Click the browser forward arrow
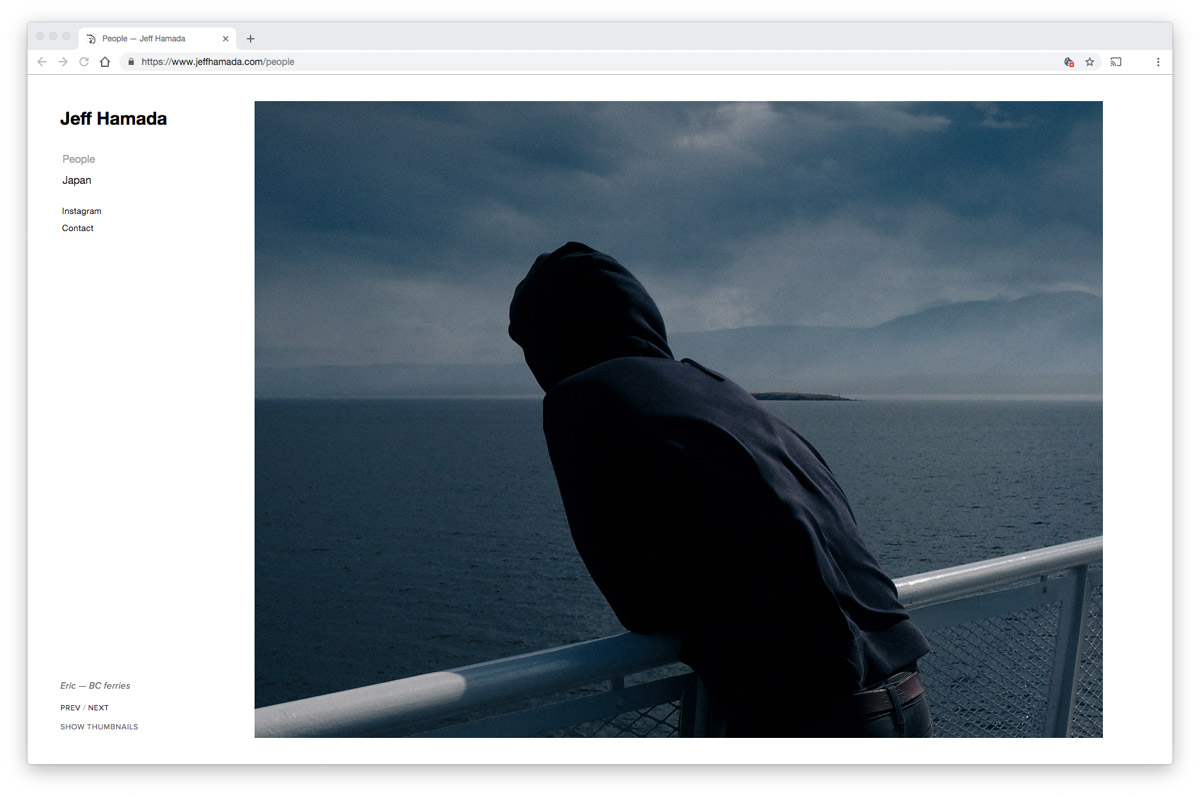The image size is (1200, 797). [x=62, y=62]
